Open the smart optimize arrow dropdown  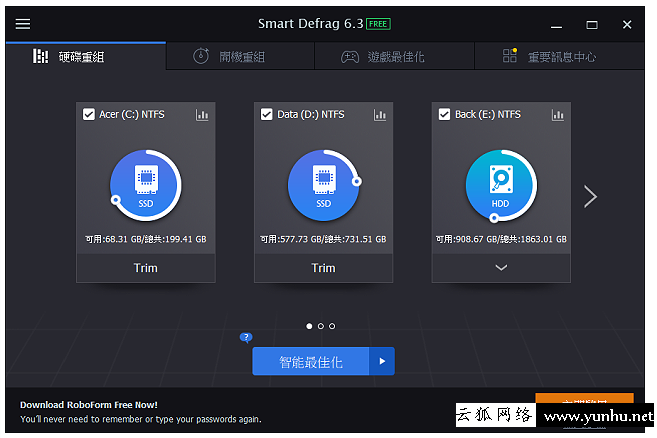coord(382,361)
